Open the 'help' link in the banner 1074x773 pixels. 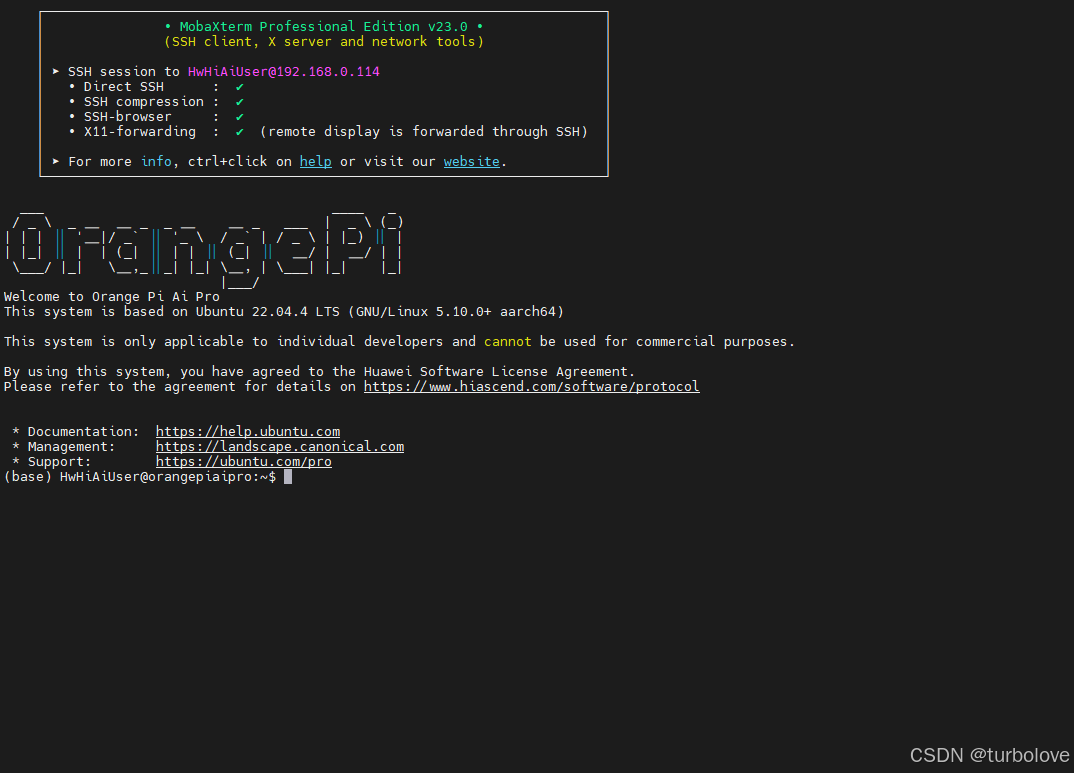[316, 162]
